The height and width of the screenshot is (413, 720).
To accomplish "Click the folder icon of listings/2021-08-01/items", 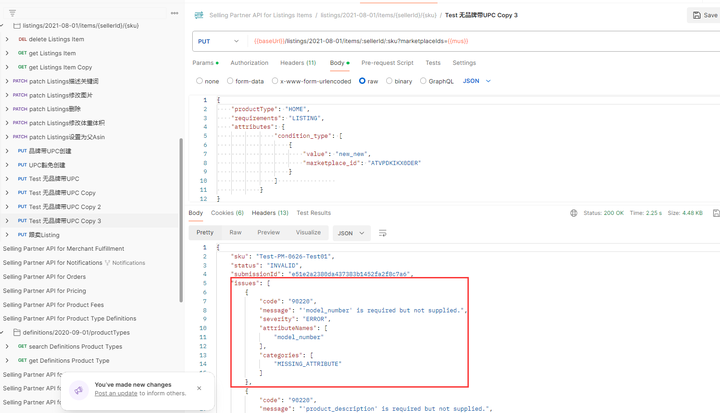I will (17, 26).
